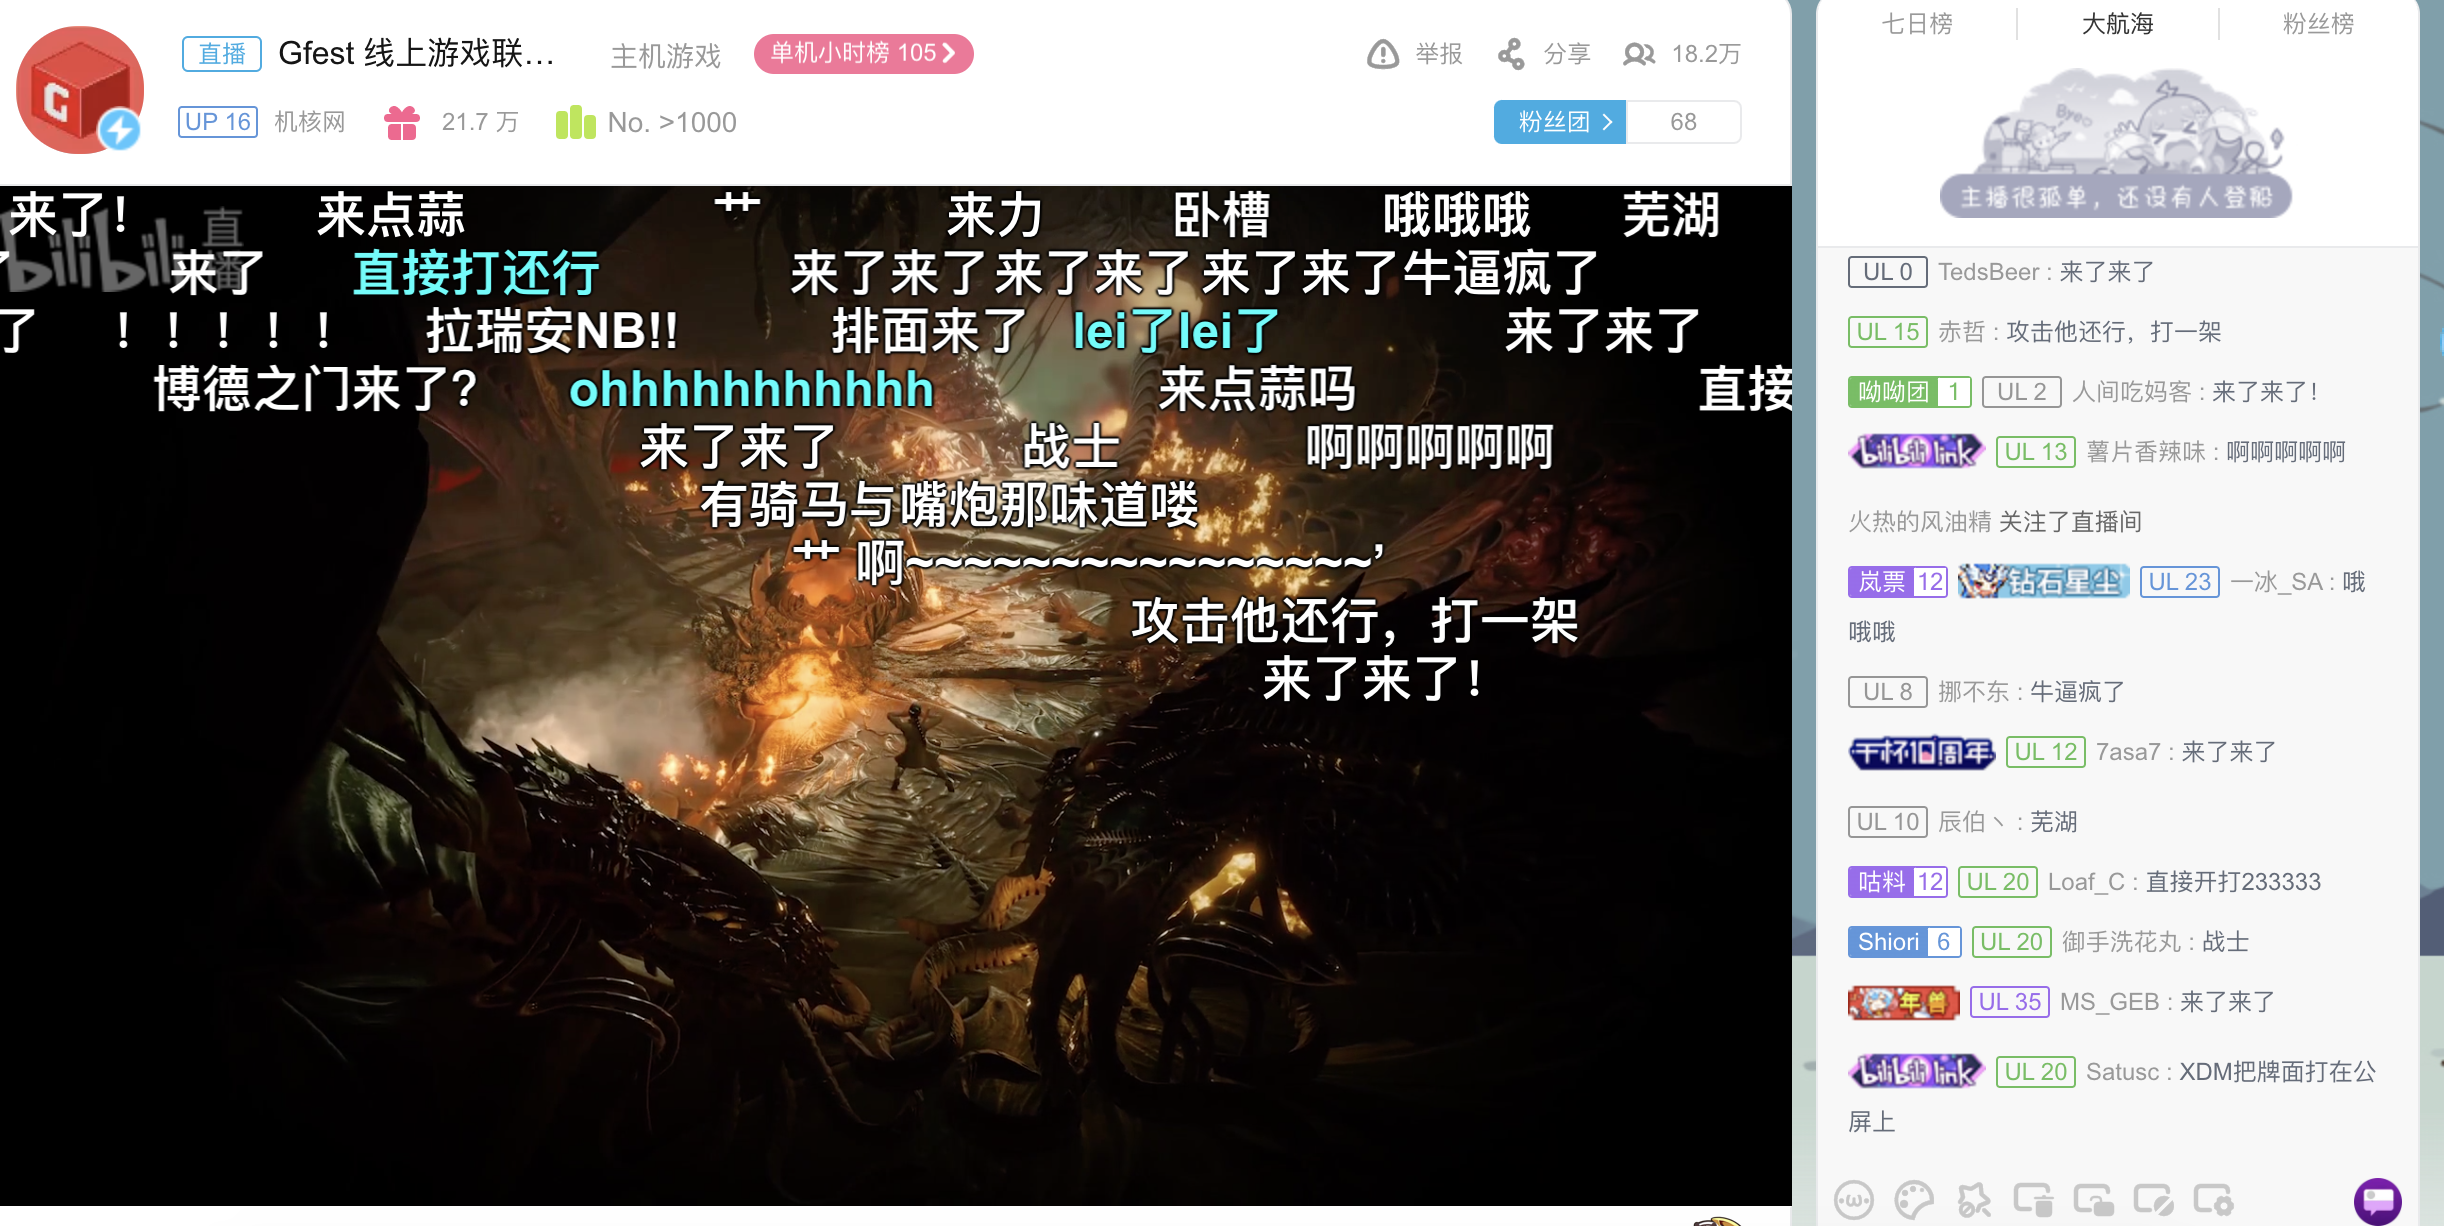The image size is (2444, 1226).
Task: Click the 咕料 12 fan medal
Action: (x=1898, y=882)
